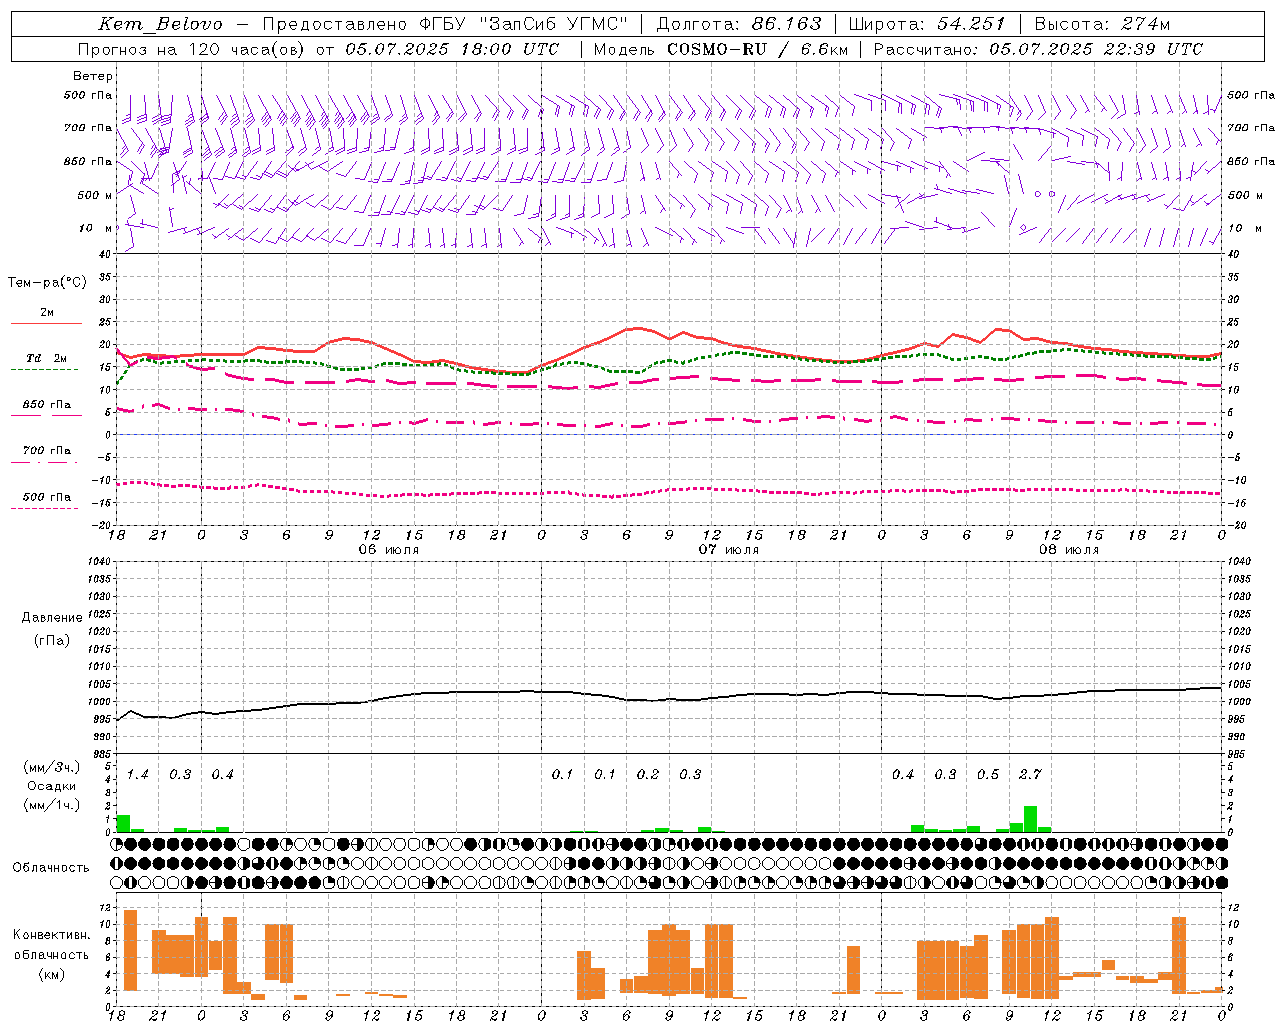
Task: Click the 2.7 precipitation total value
Action: tap(1030, 775)
